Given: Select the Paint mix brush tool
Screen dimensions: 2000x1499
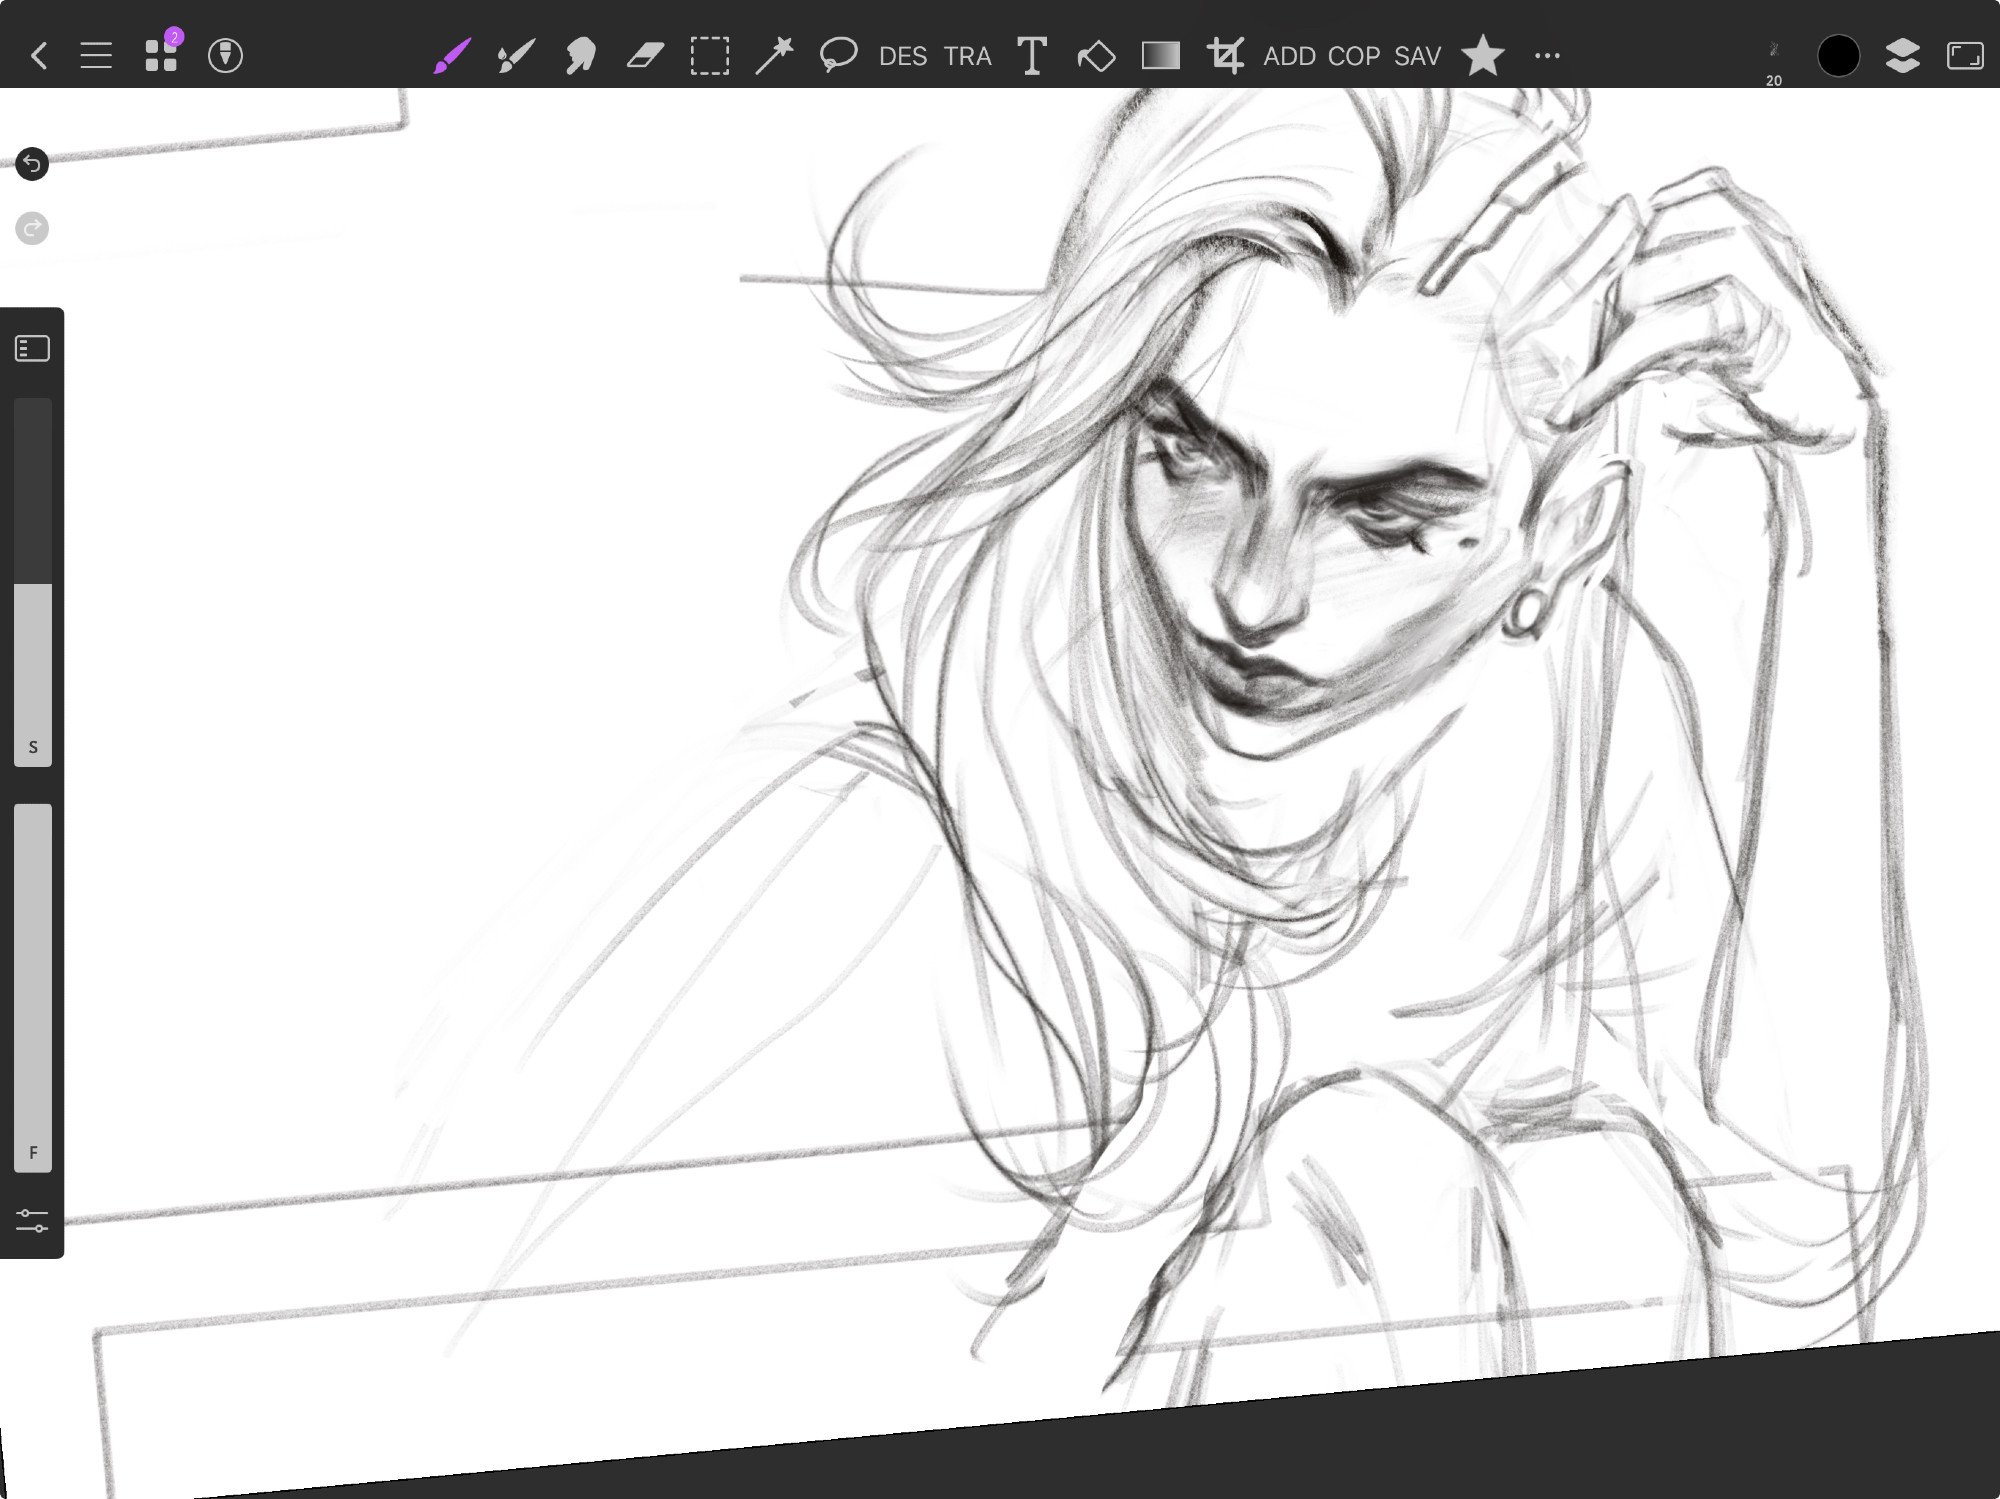Looking at the screenshot, I should 516,55.
